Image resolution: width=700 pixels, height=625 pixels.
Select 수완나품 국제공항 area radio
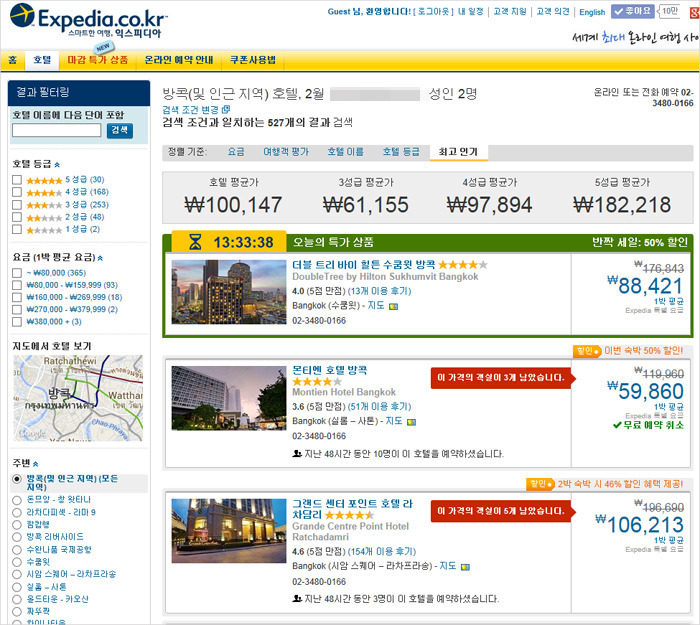pos(17,550)
